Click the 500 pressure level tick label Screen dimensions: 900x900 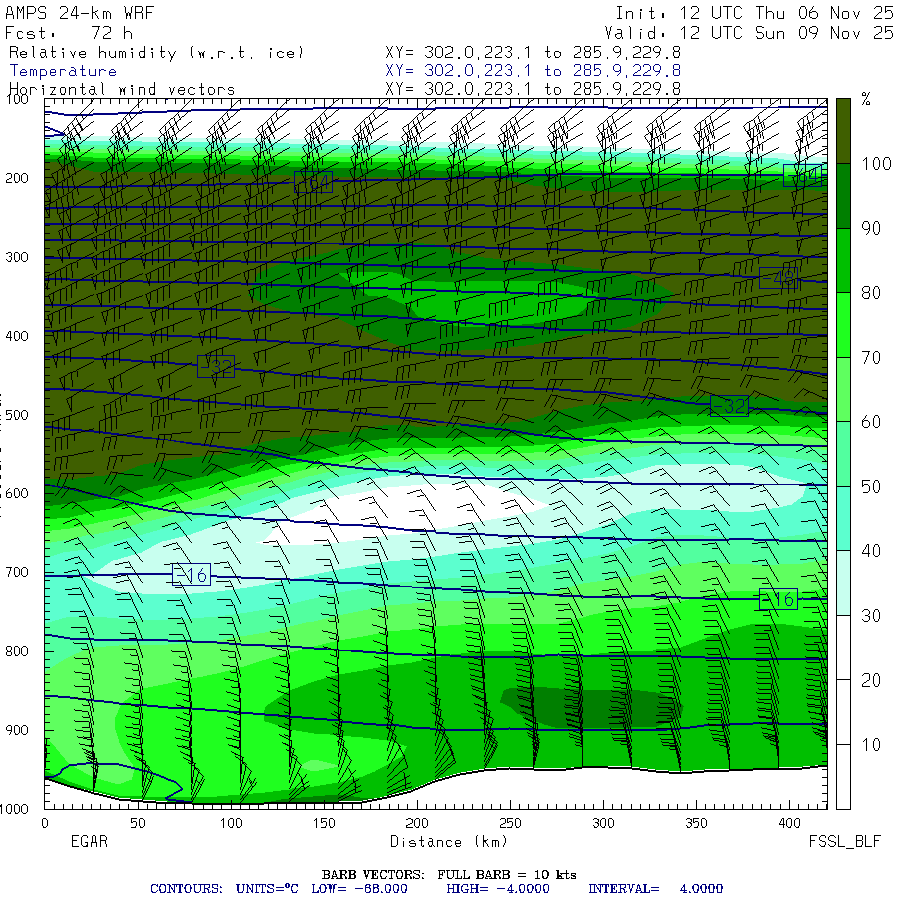(17, 415)
